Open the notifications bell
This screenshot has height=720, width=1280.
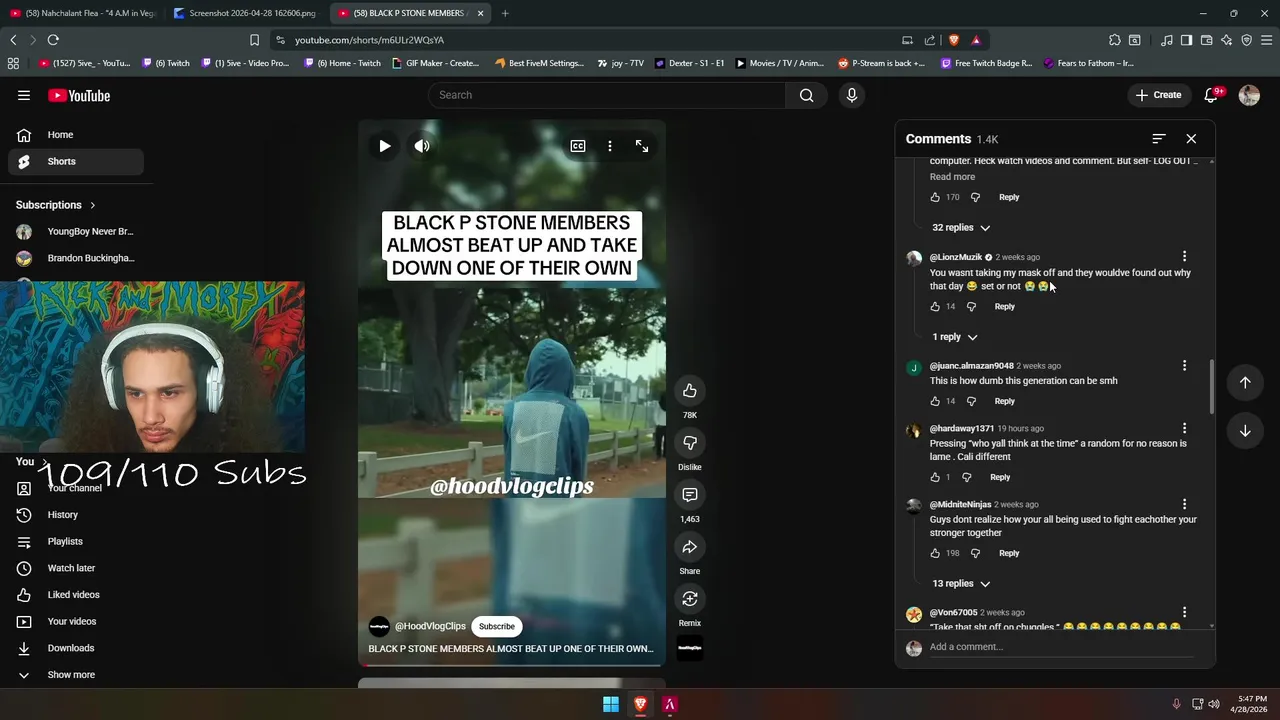click(1211, 95)
